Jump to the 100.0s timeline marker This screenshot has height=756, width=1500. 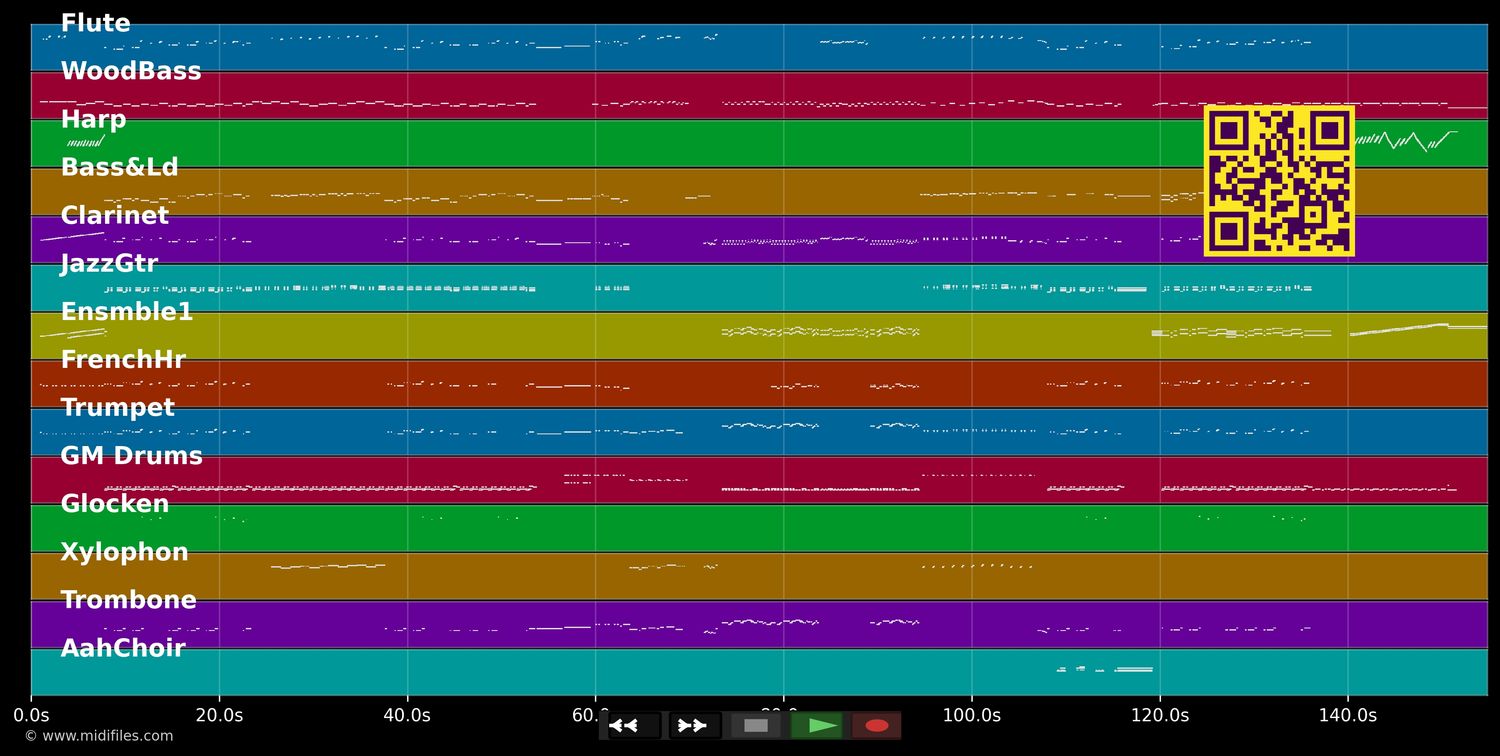point(971,716)
